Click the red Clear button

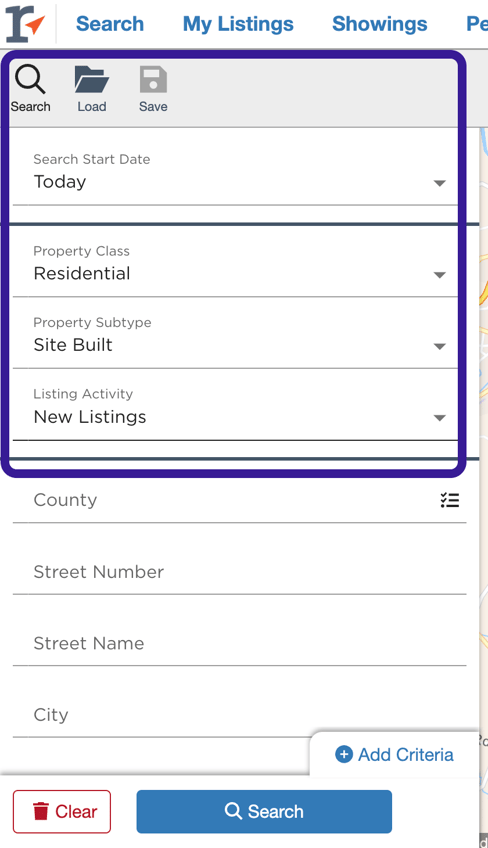[x=62, y=811]
